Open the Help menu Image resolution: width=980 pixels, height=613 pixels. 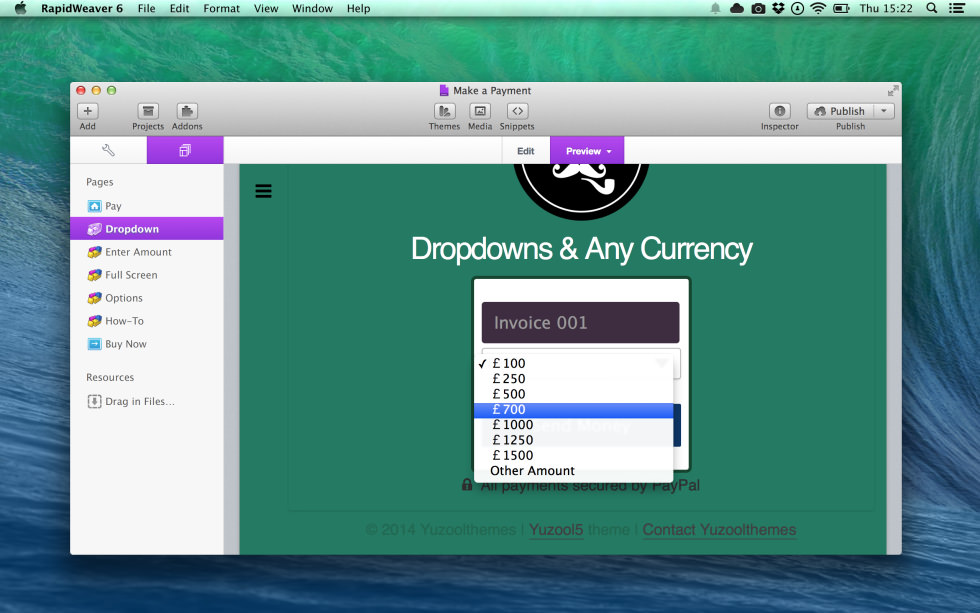pos(359,8)
